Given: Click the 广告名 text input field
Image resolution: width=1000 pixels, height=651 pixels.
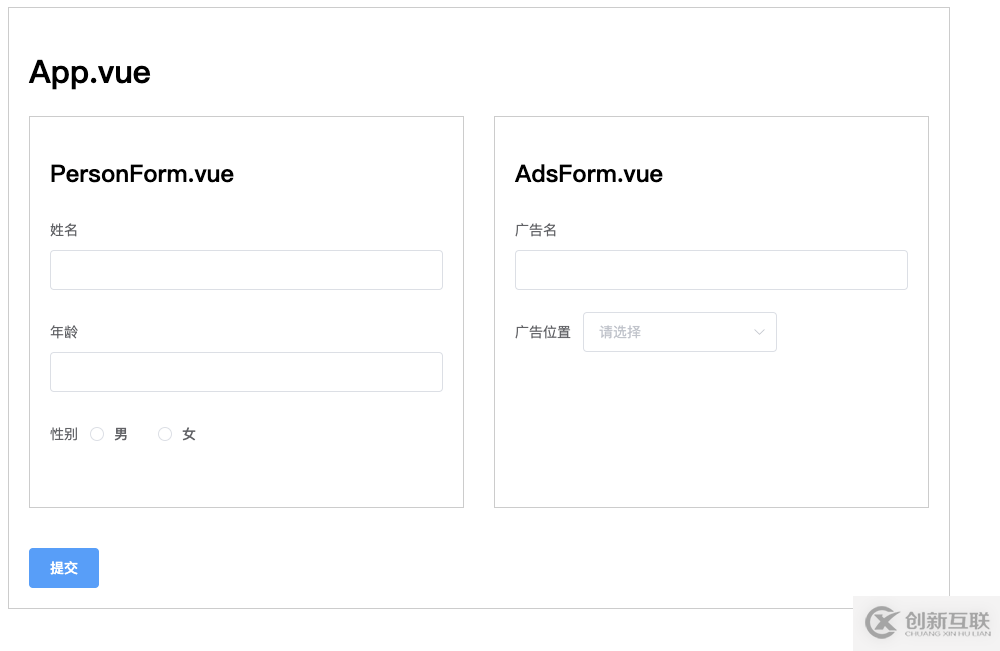Looking at the screenshot, I should click(x=711, y=270).
